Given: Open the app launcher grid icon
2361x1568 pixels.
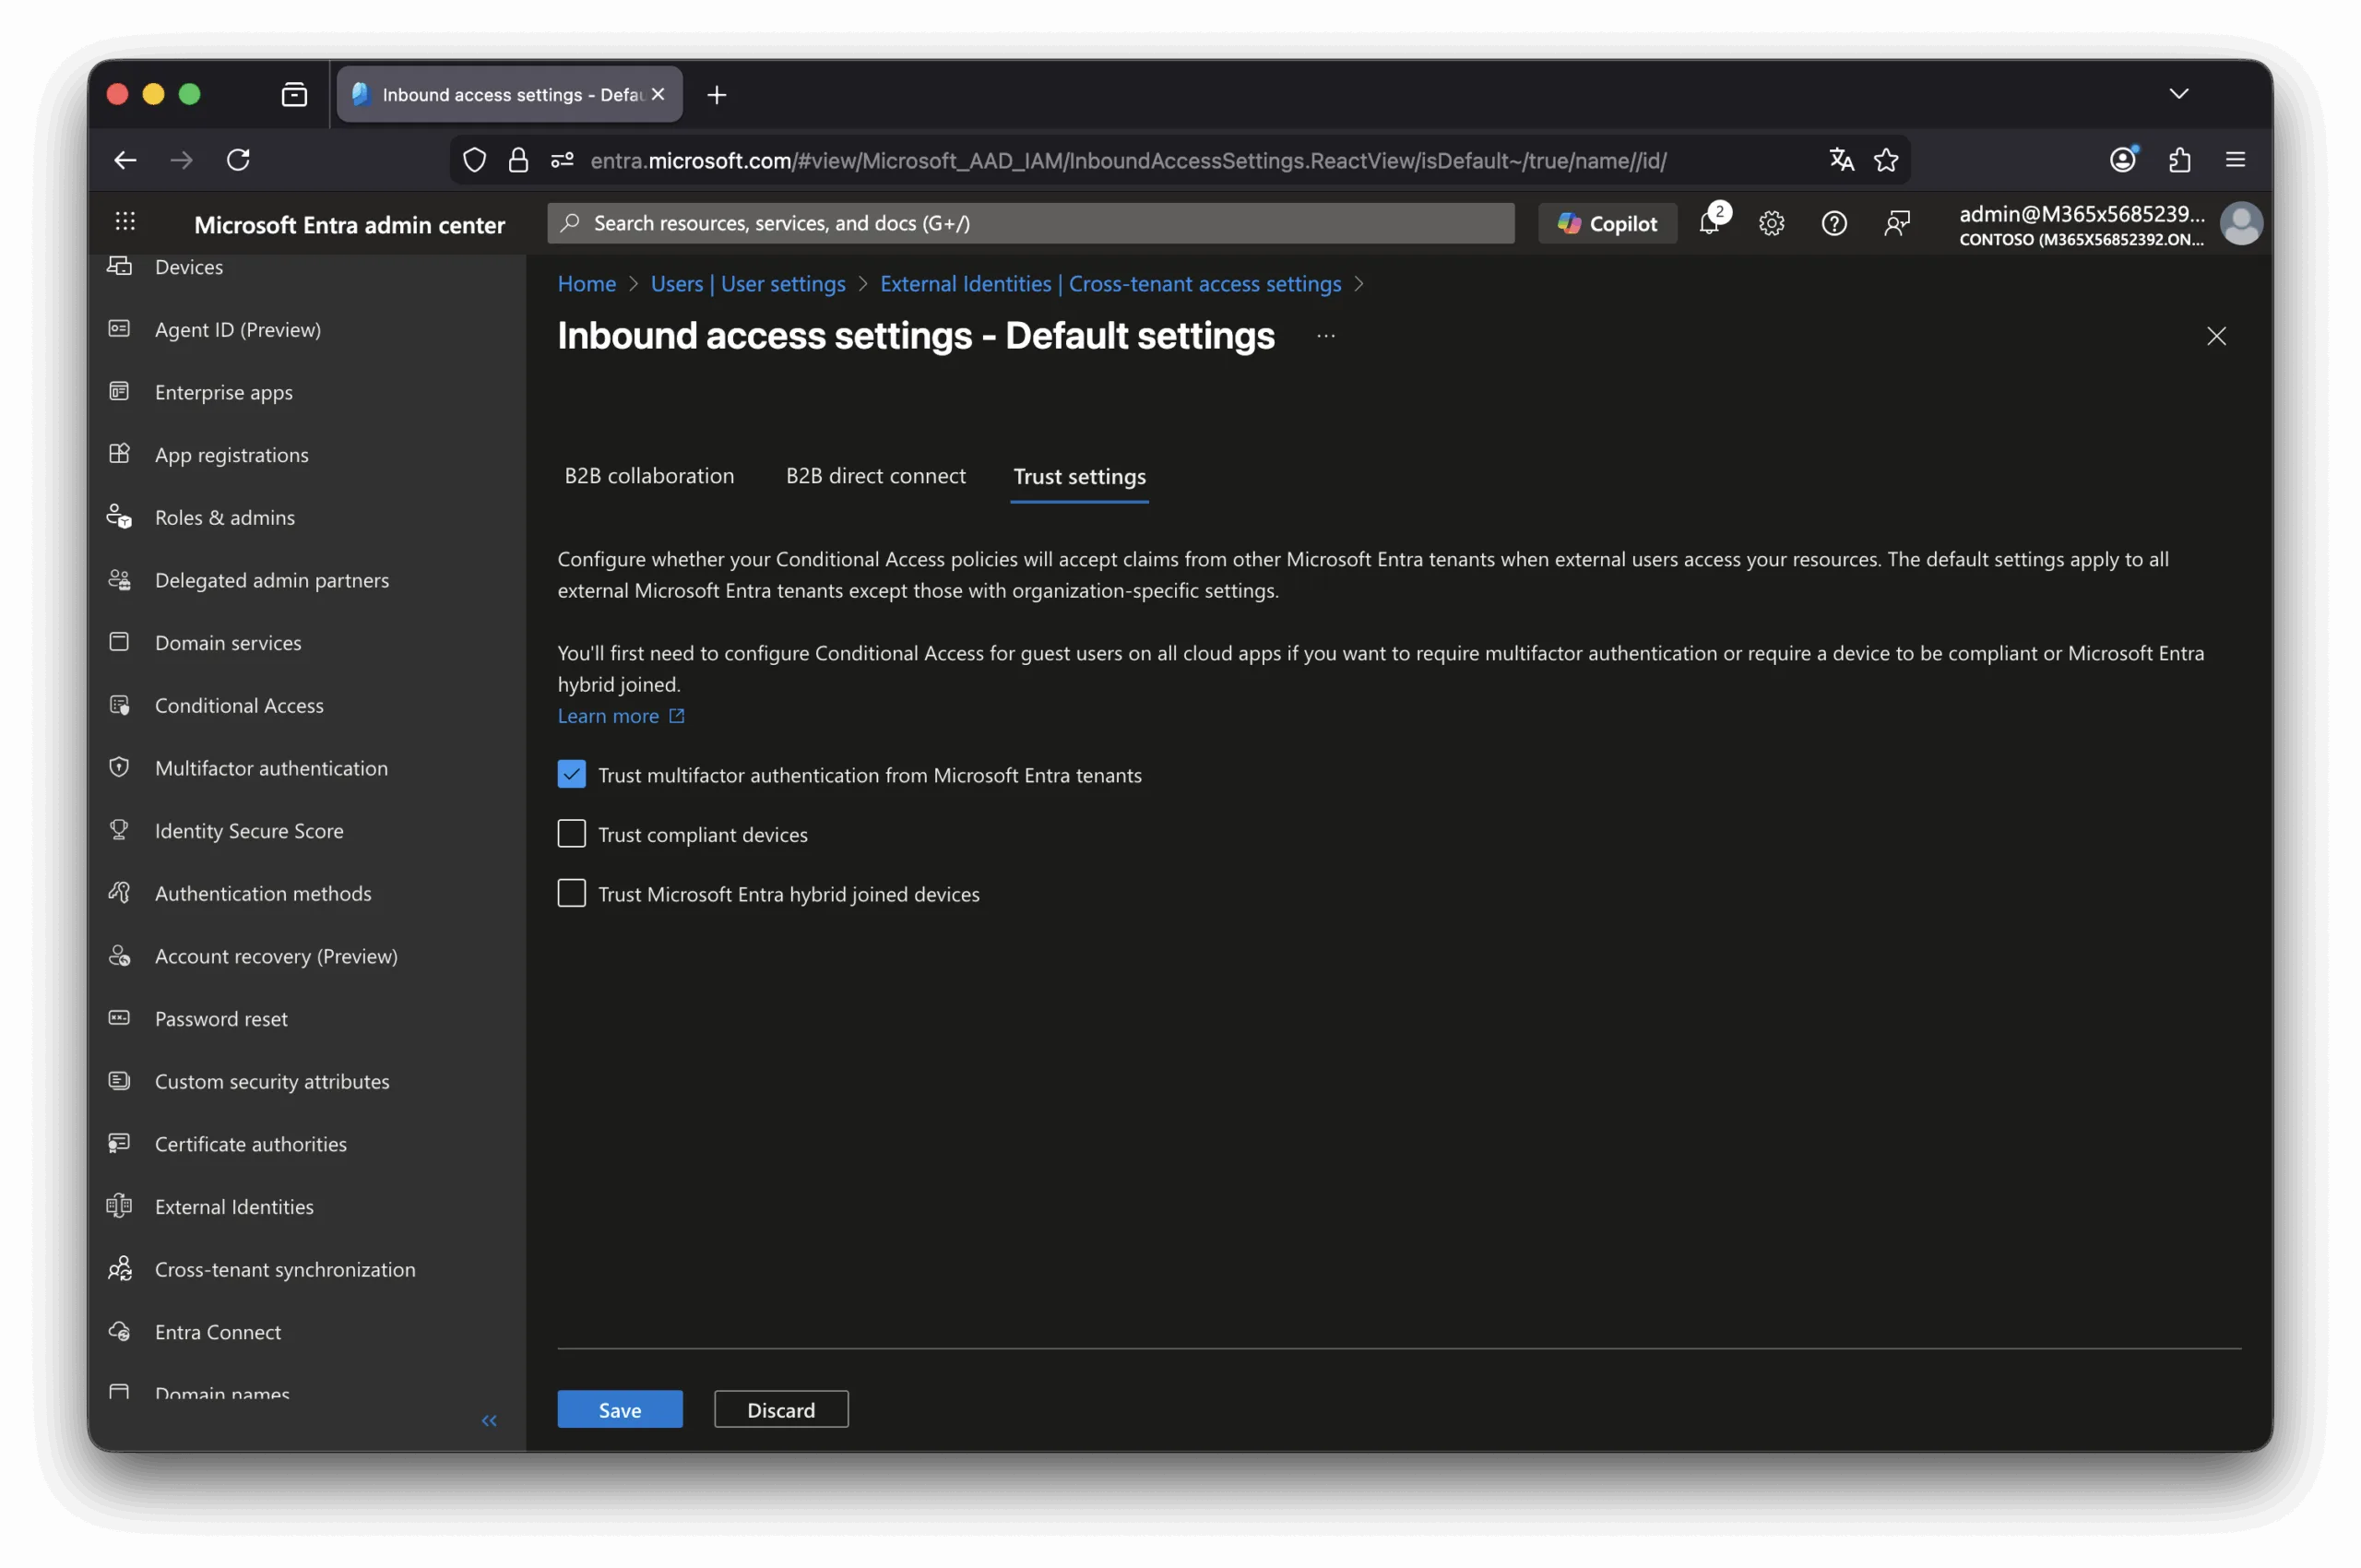Looking at the screenshot, I should tap(125, 222).
